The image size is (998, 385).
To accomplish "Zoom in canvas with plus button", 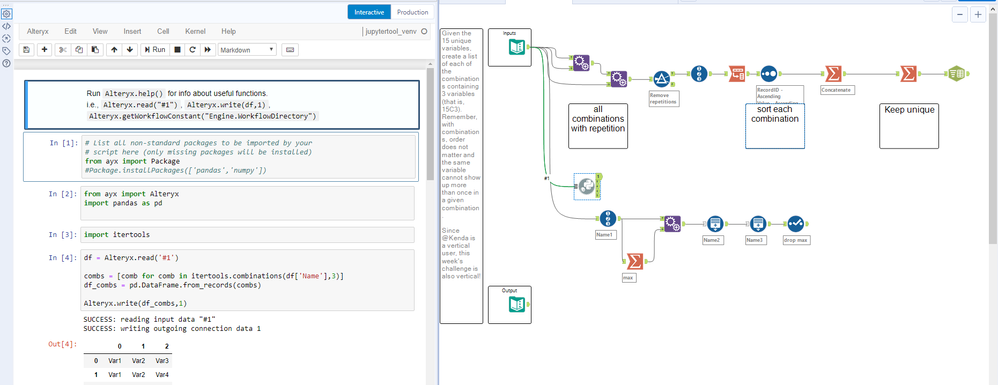I will coord(978,14).
